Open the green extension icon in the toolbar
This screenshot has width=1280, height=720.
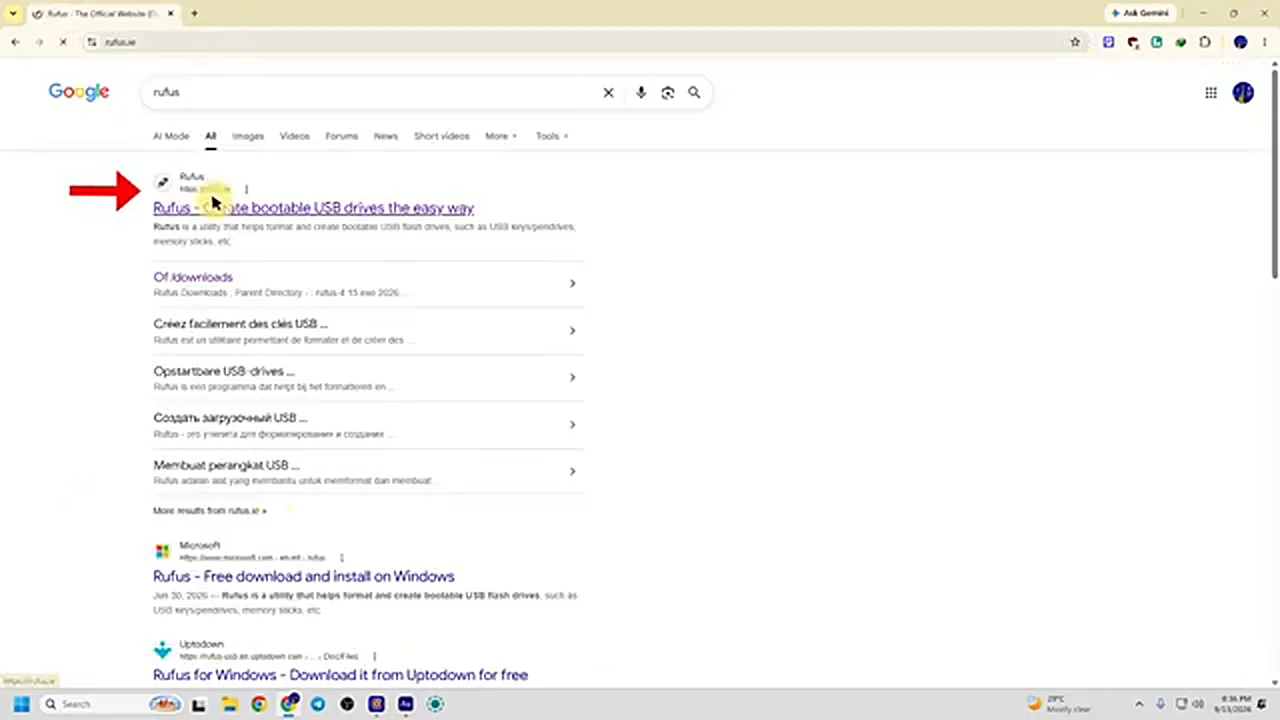[1181, 42]
